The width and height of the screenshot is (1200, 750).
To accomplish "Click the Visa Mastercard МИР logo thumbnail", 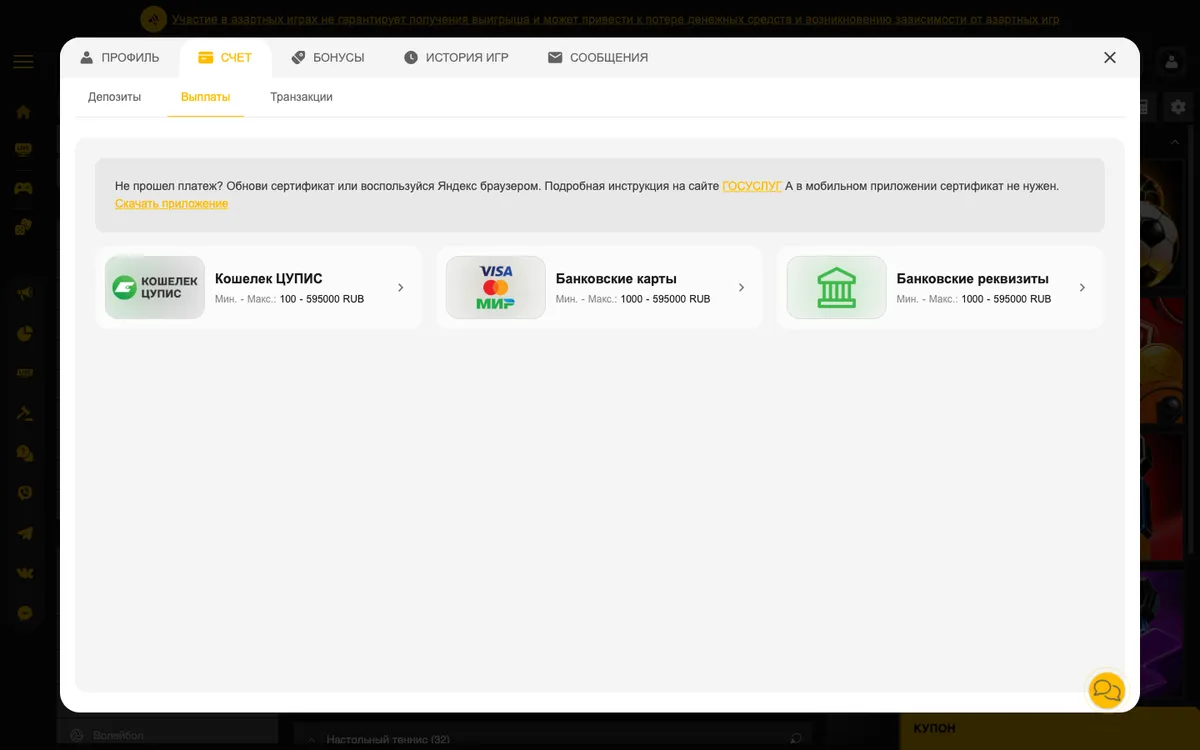I will point(496,288).
